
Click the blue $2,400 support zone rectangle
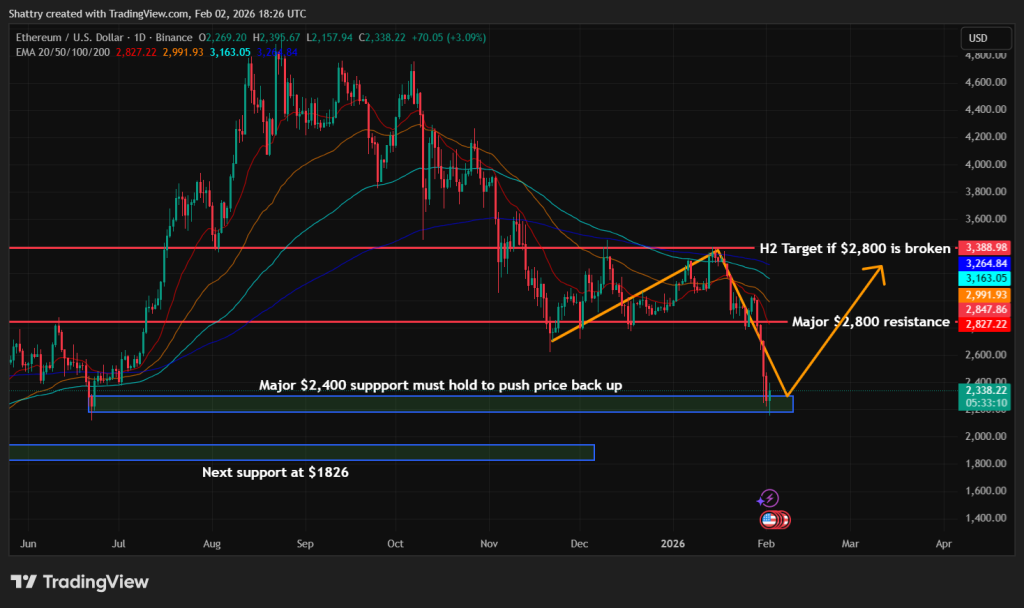(440, 404)
